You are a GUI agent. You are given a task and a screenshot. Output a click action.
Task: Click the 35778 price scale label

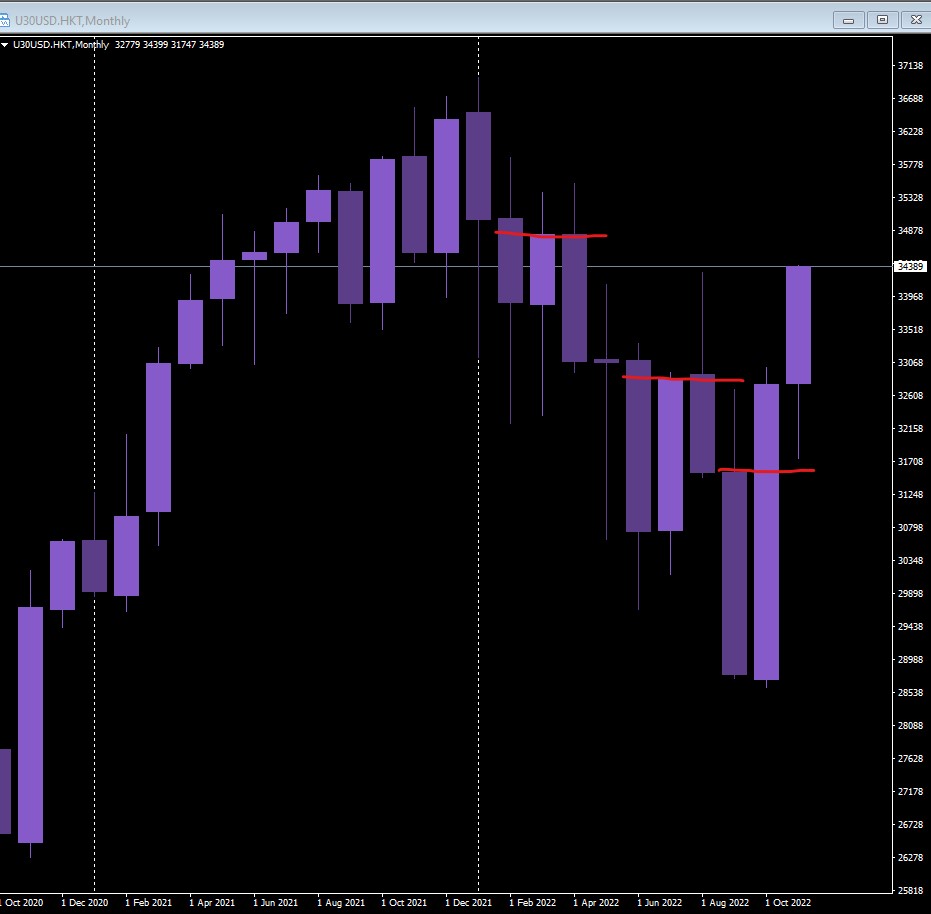click(910, 165)
